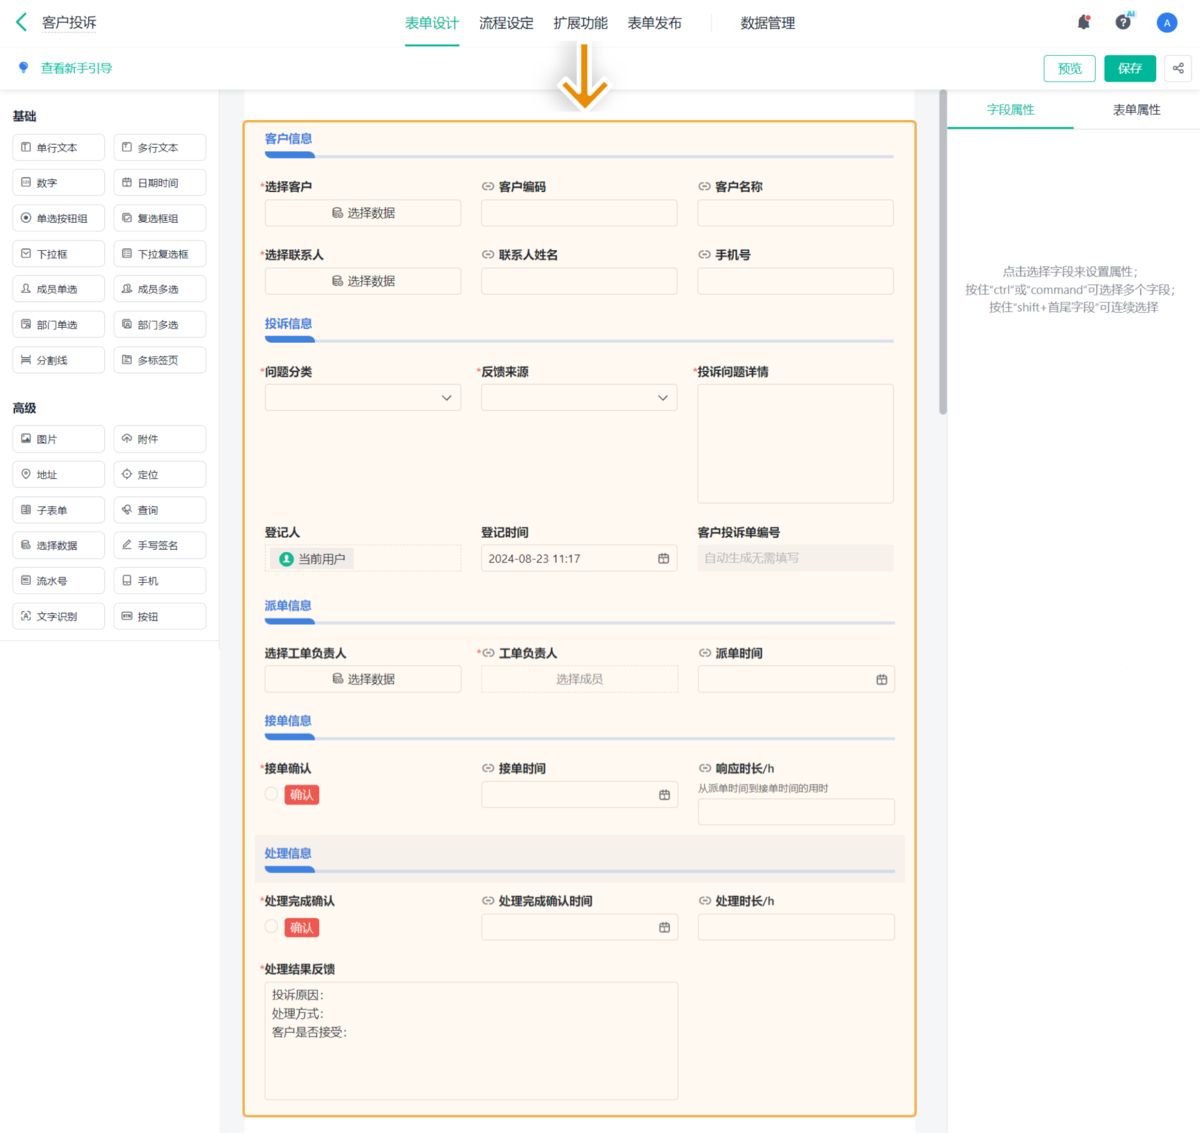Add a 多行文本 field

coord(160,148)
